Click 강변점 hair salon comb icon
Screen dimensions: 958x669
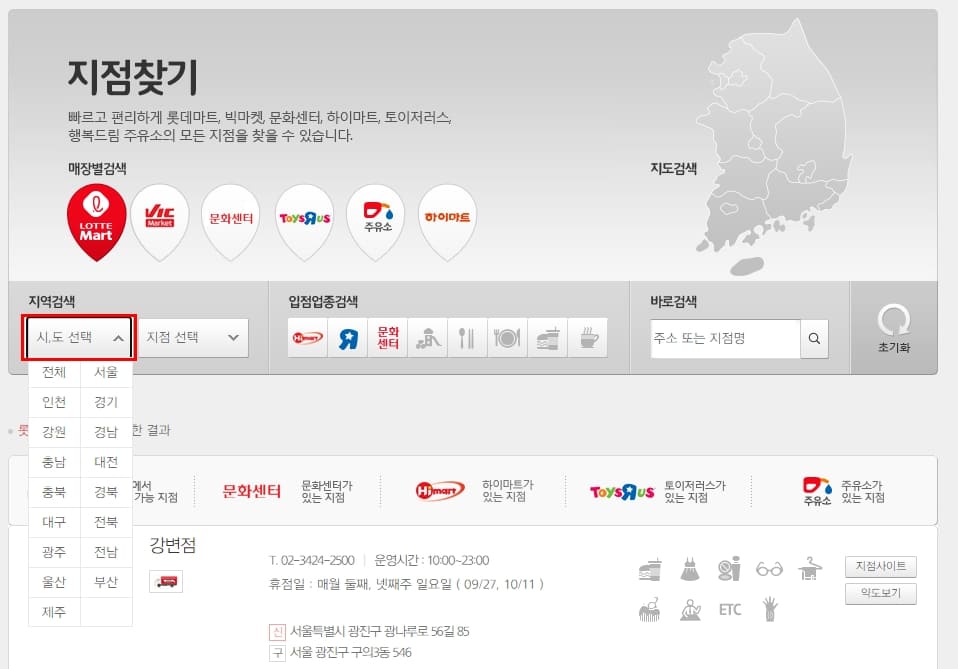point(649,609)
